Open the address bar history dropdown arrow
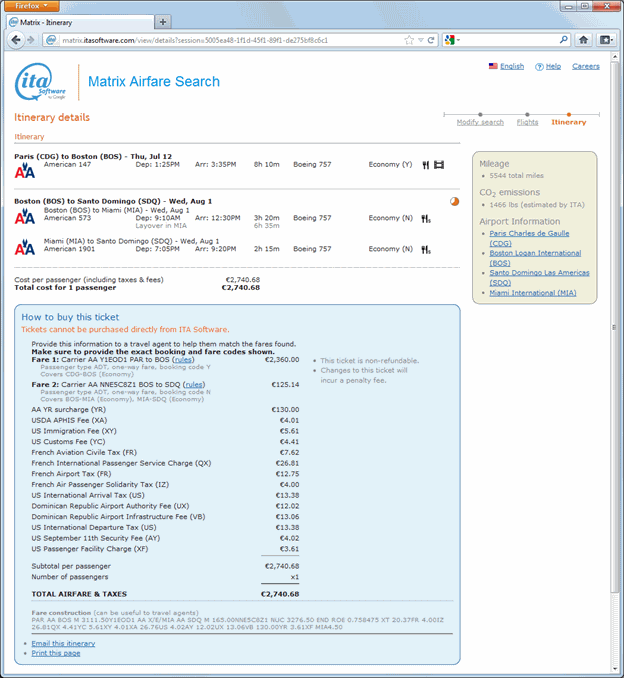Screen dimensions: 624x678 coord(420,40)
